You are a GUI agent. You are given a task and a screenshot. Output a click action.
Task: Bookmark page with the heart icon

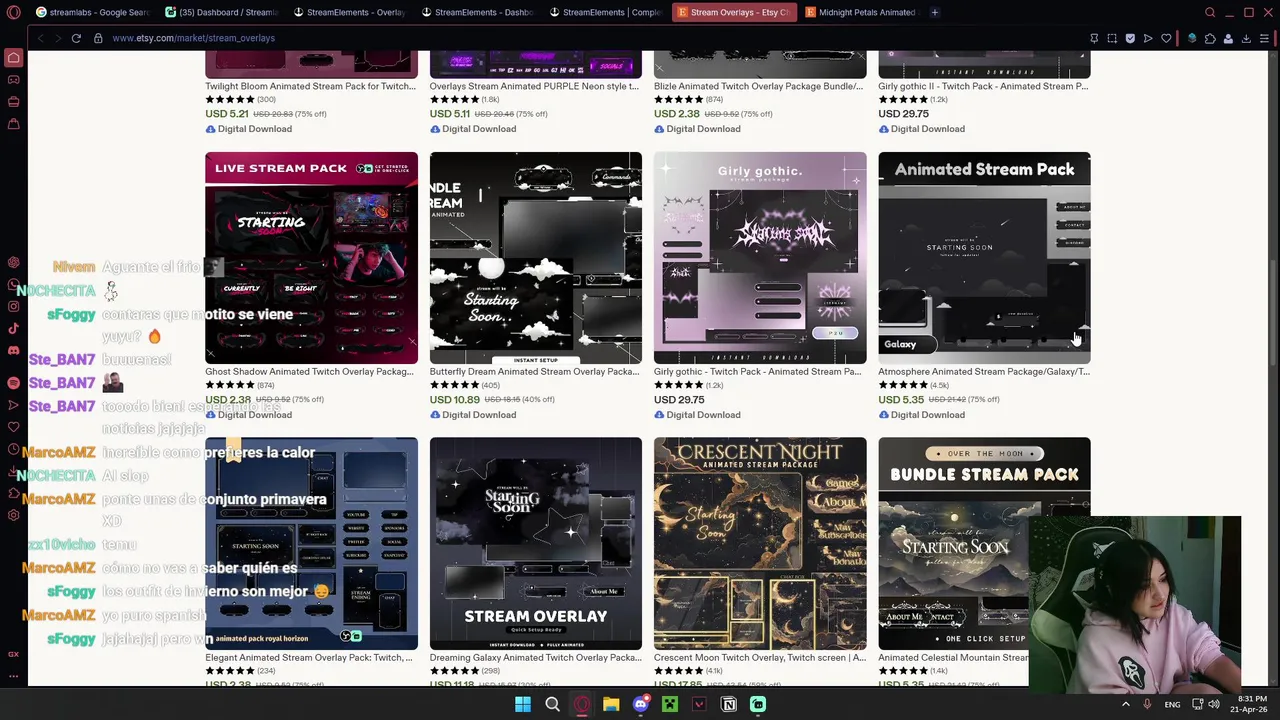tap(1166, 38)
